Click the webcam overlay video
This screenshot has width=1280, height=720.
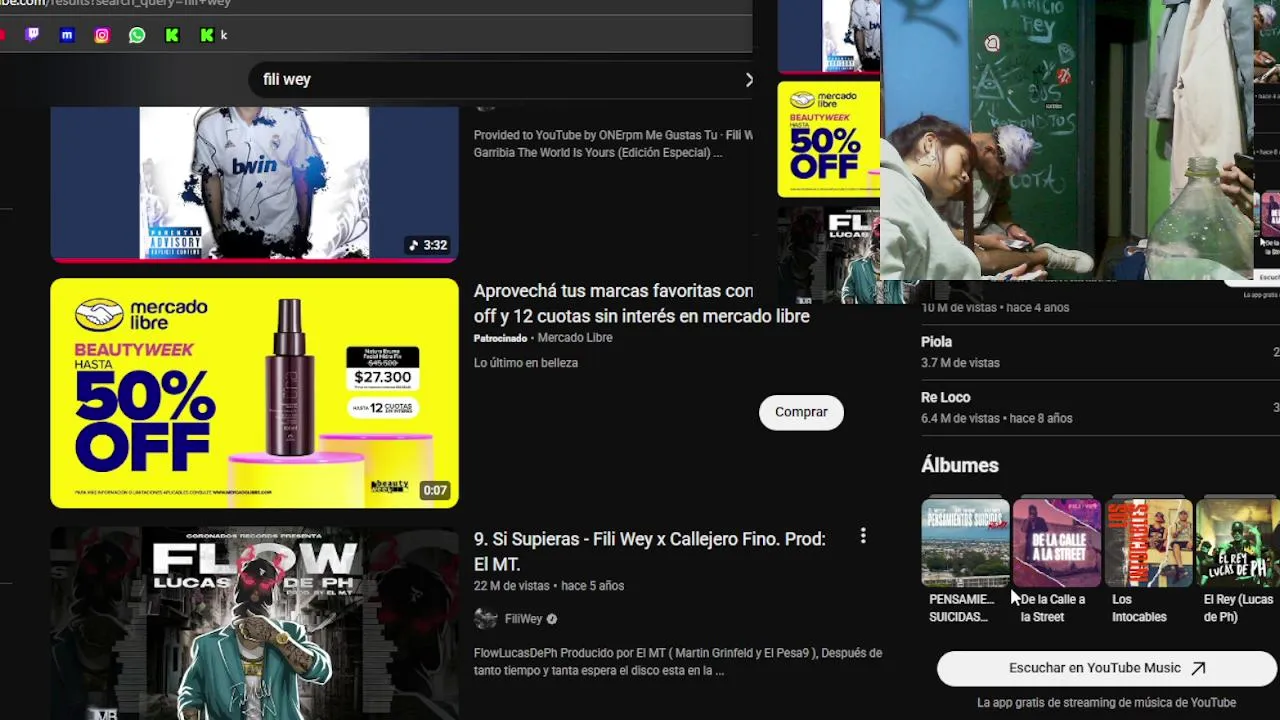[1066, 139]
